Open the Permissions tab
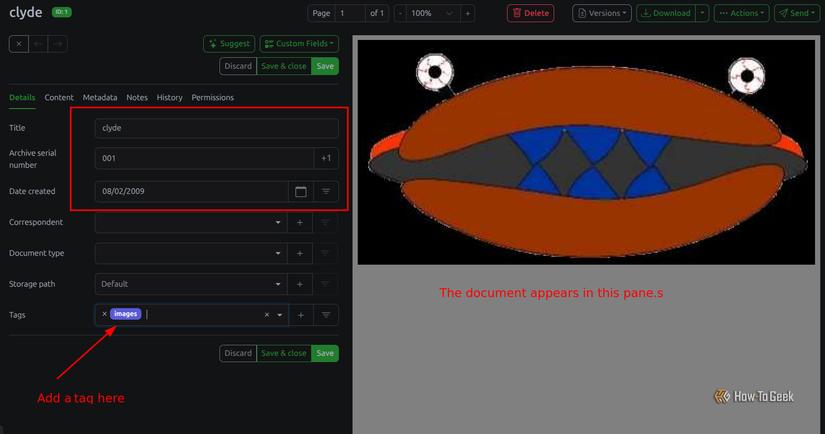Viewport: 825px width, 434px height. point(213,98)
